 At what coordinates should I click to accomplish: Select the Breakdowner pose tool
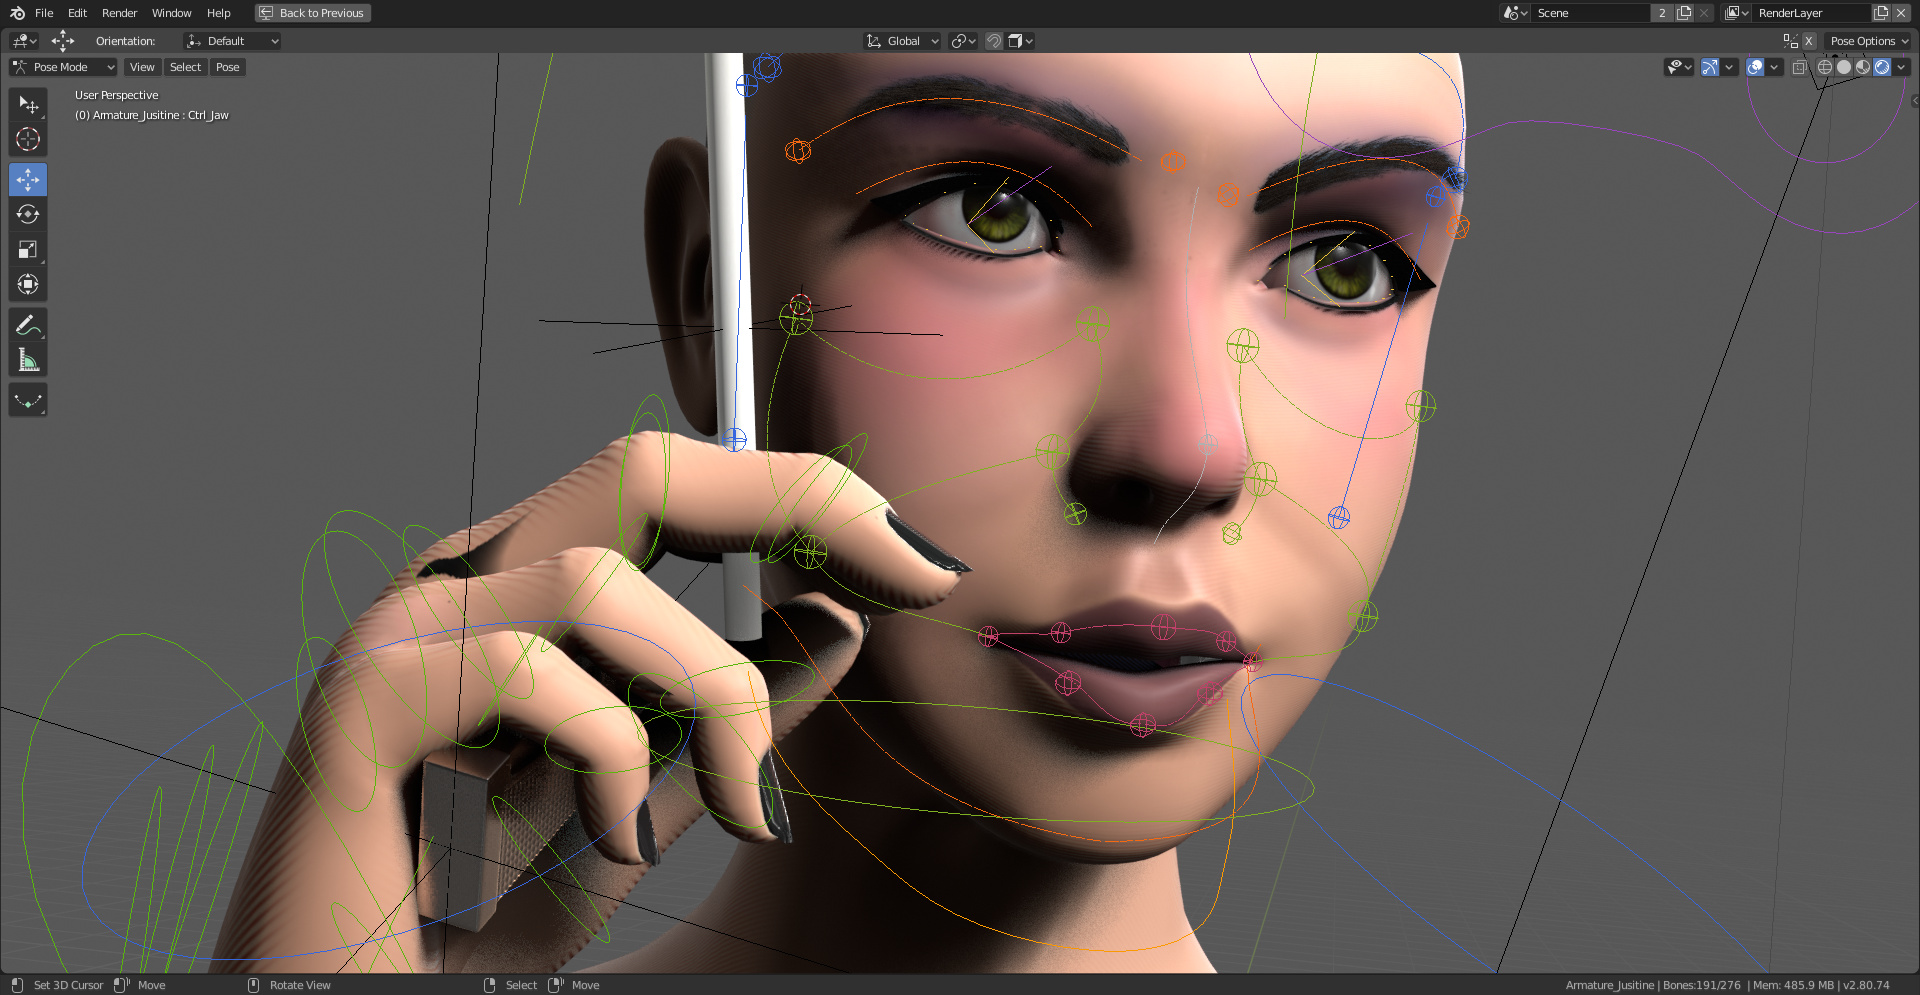(x=28, y=401)
